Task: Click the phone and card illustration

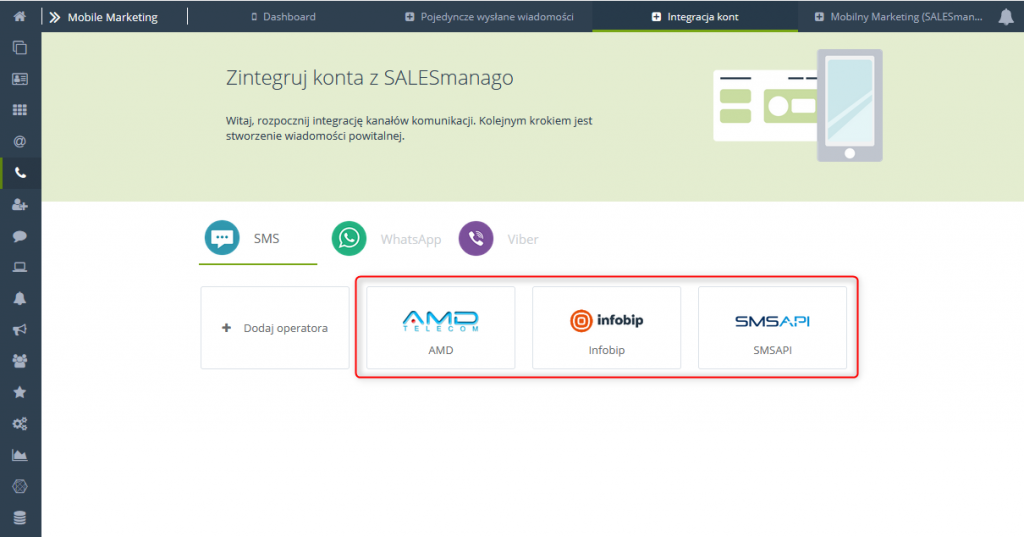Action: (798, 105)
